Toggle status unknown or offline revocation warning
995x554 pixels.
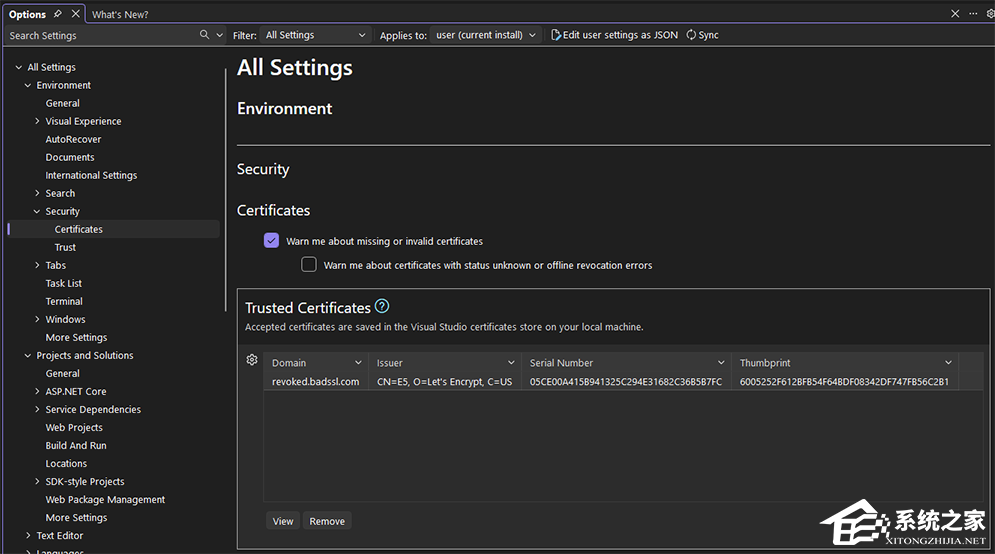point(308,265)
